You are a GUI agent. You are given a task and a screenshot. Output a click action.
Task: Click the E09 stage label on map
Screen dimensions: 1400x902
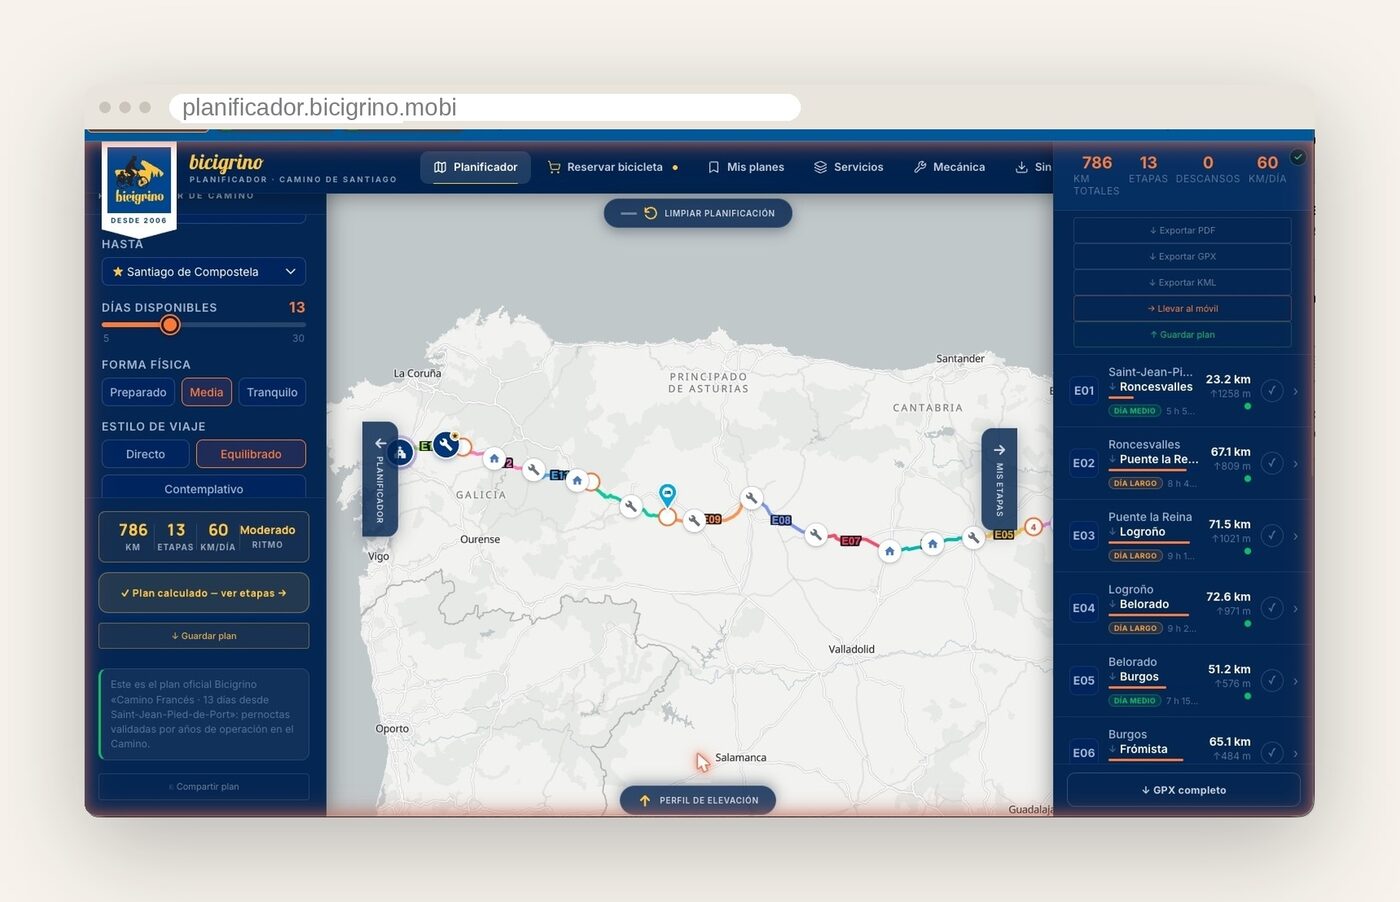pos(712,519)
